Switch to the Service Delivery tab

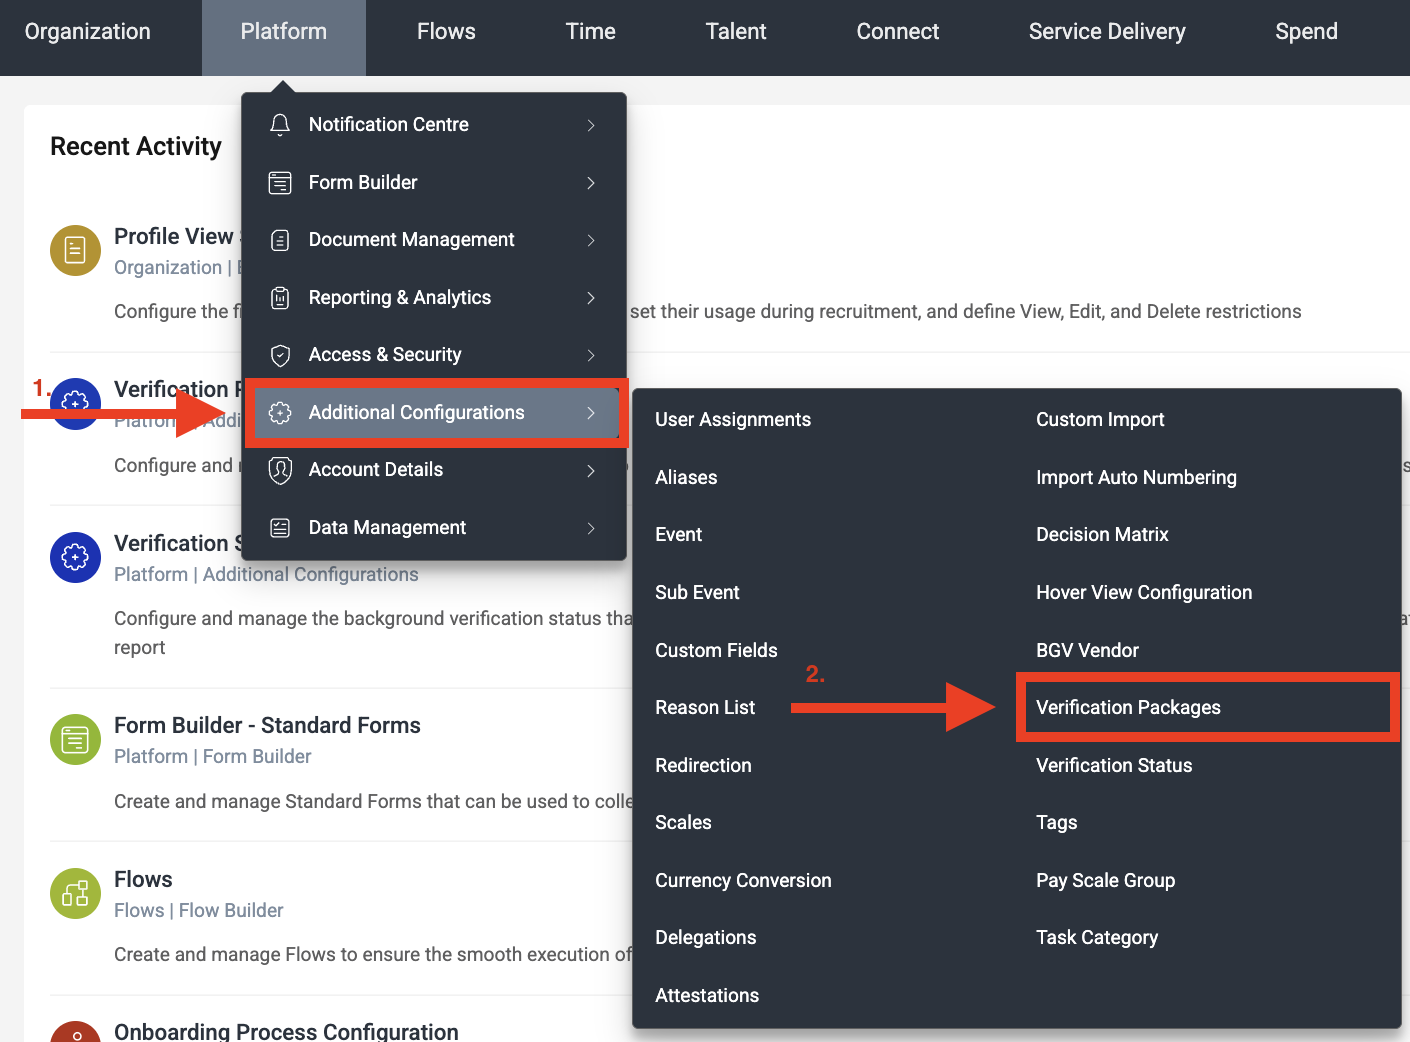click(x=1106, y=32)
